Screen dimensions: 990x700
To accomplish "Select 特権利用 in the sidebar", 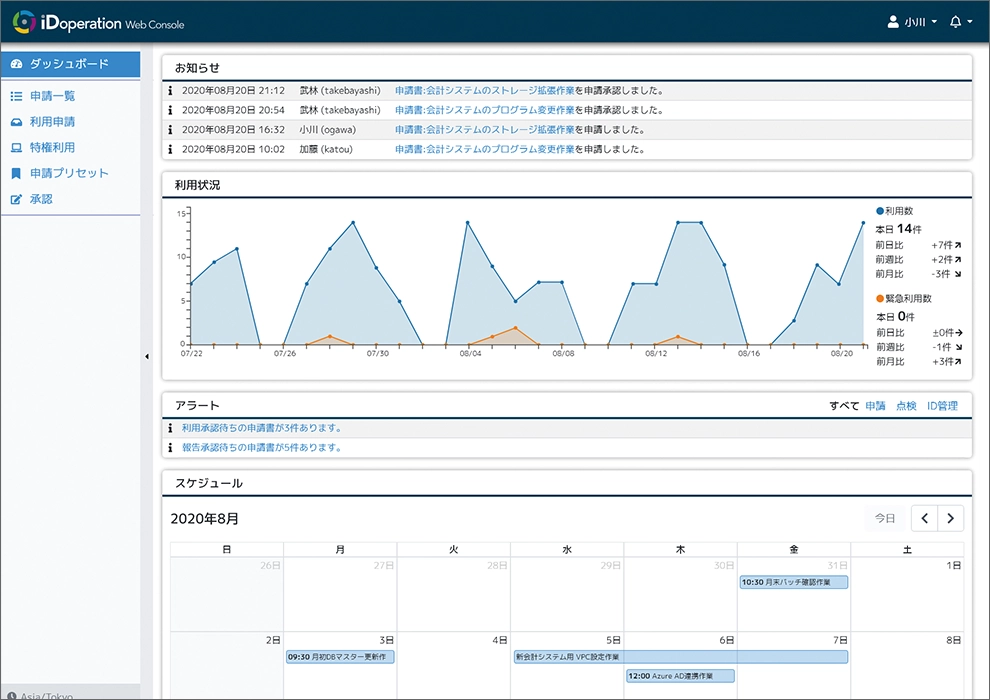I will tap(52, 148).
